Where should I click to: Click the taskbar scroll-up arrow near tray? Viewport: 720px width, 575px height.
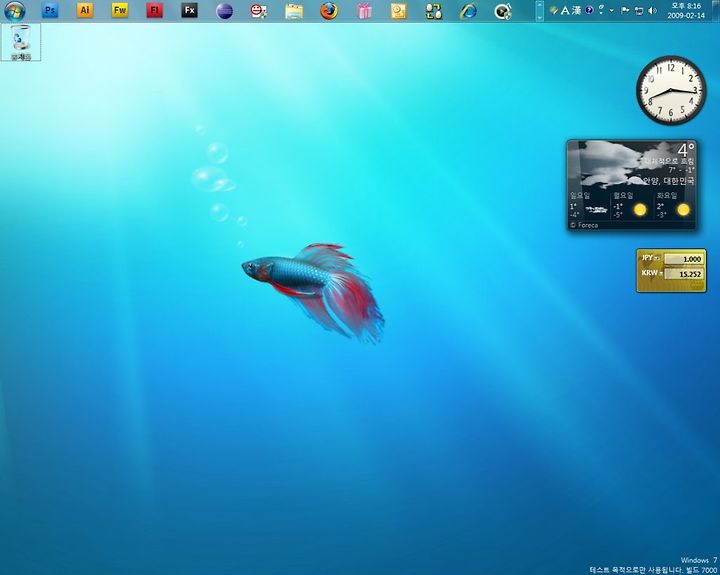click(540, 6)
